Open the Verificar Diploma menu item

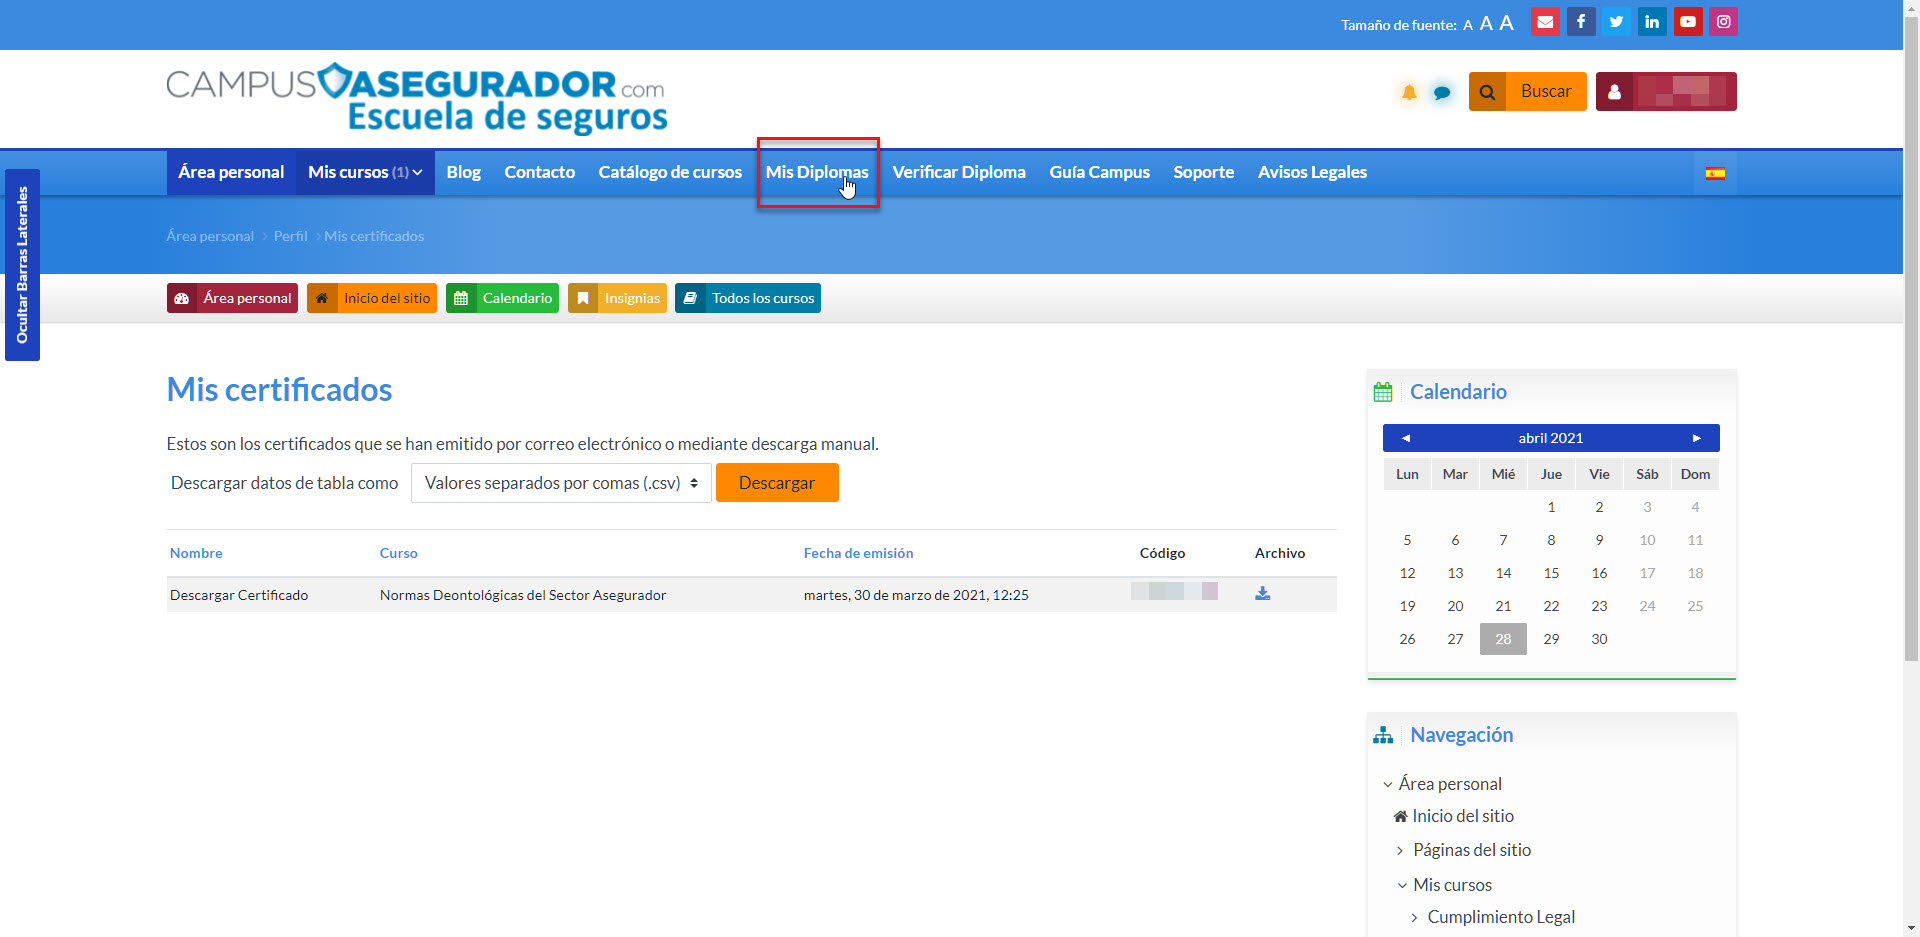pos(958,172)
